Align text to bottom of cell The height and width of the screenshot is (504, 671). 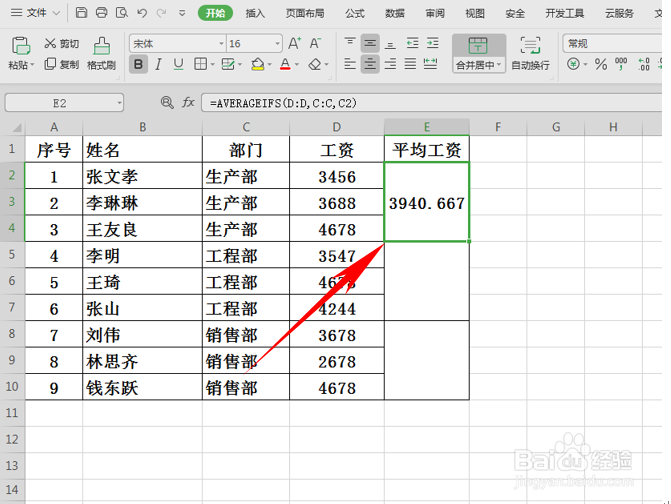[390, 43]
